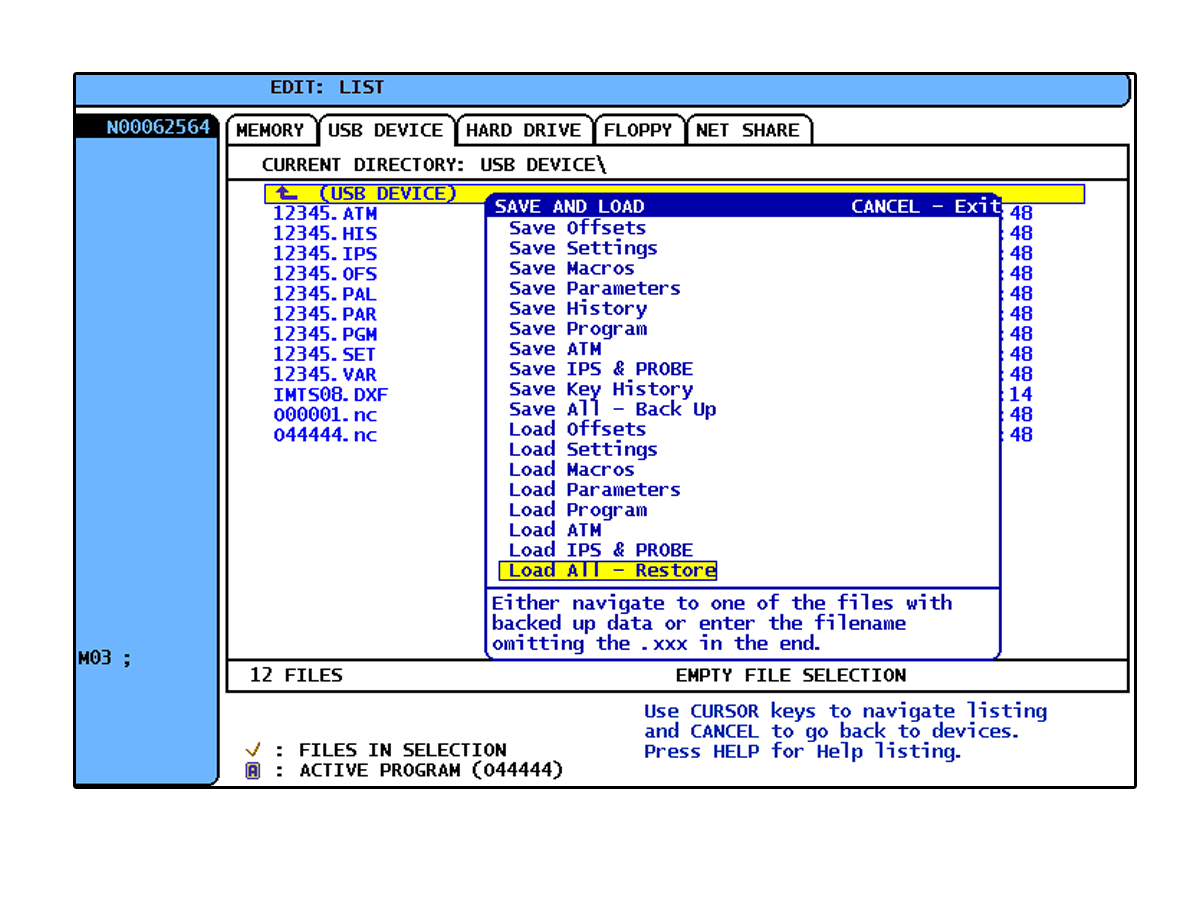Open the NET SHARE tab

click(748, 130)
